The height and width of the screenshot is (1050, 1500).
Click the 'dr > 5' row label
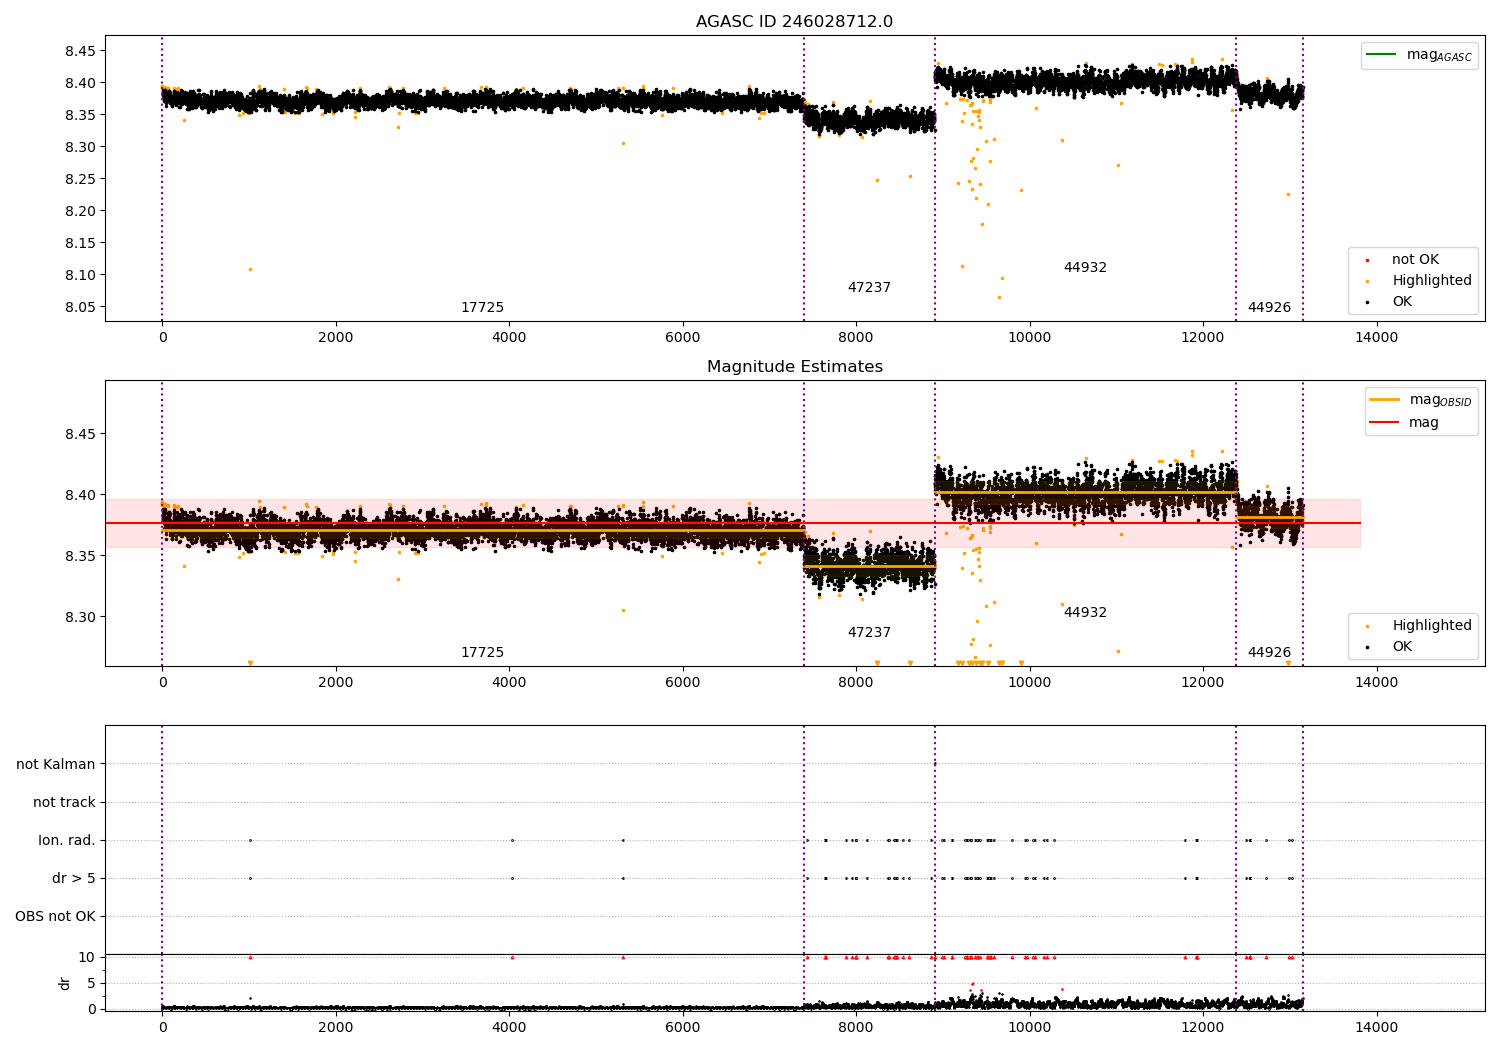(74, 879)
